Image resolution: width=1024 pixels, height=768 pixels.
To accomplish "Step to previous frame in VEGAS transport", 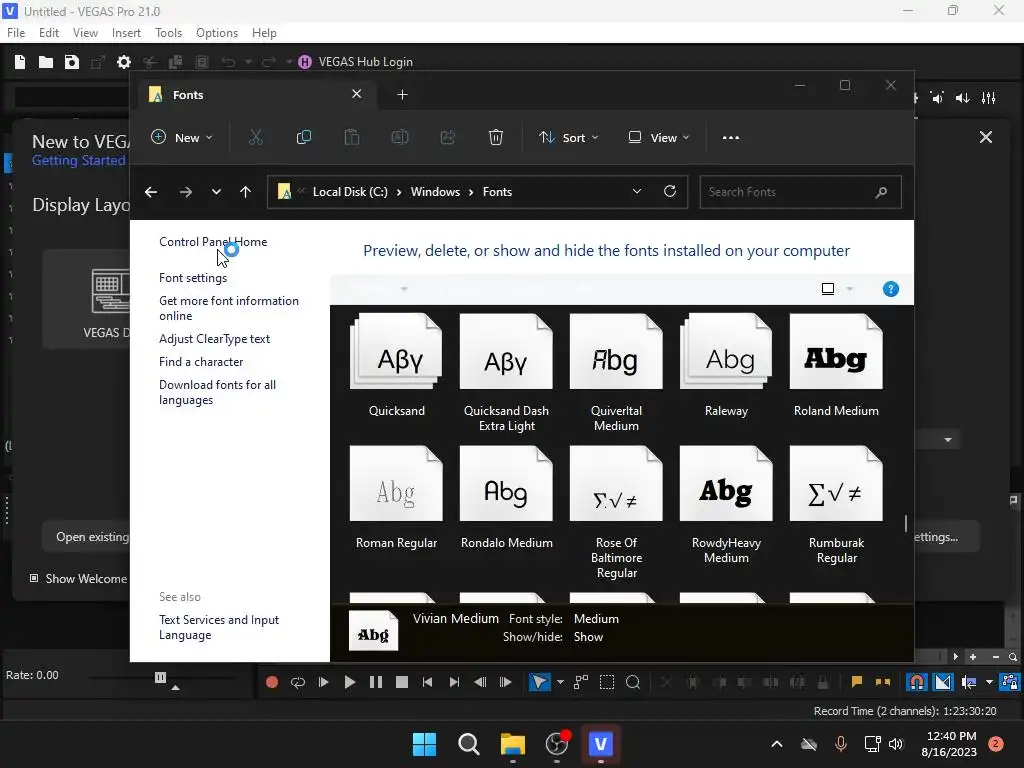I will coord(480,682).
